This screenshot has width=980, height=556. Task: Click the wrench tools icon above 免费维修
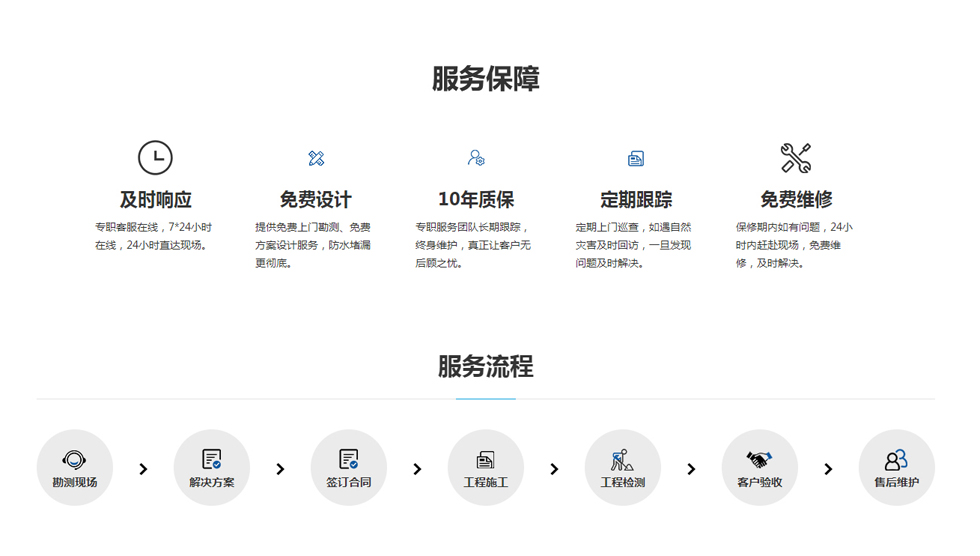point(796,158)
